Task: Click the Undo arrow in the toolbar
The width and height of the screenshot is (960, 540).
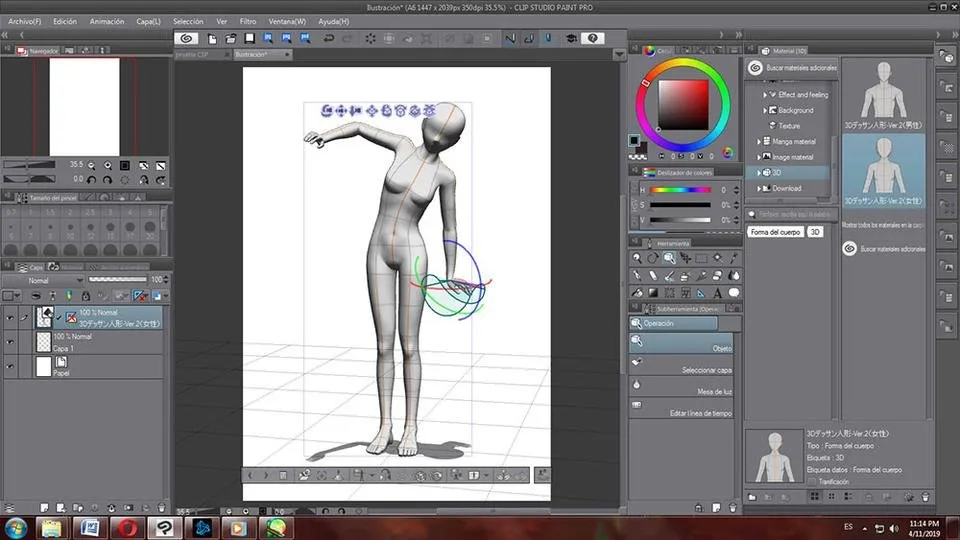Action: (x=329, y=38)
